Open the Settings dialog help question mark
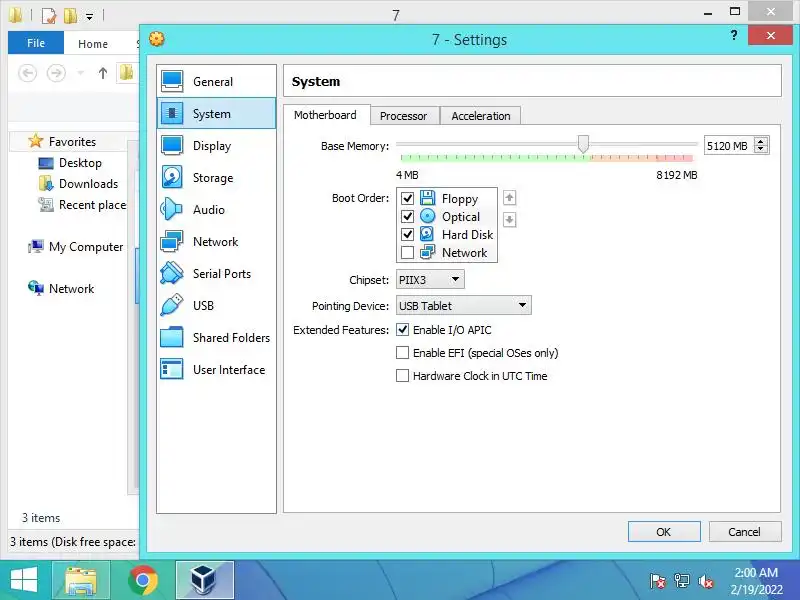This screenshot has width=800, height=600. click(734, 35)
